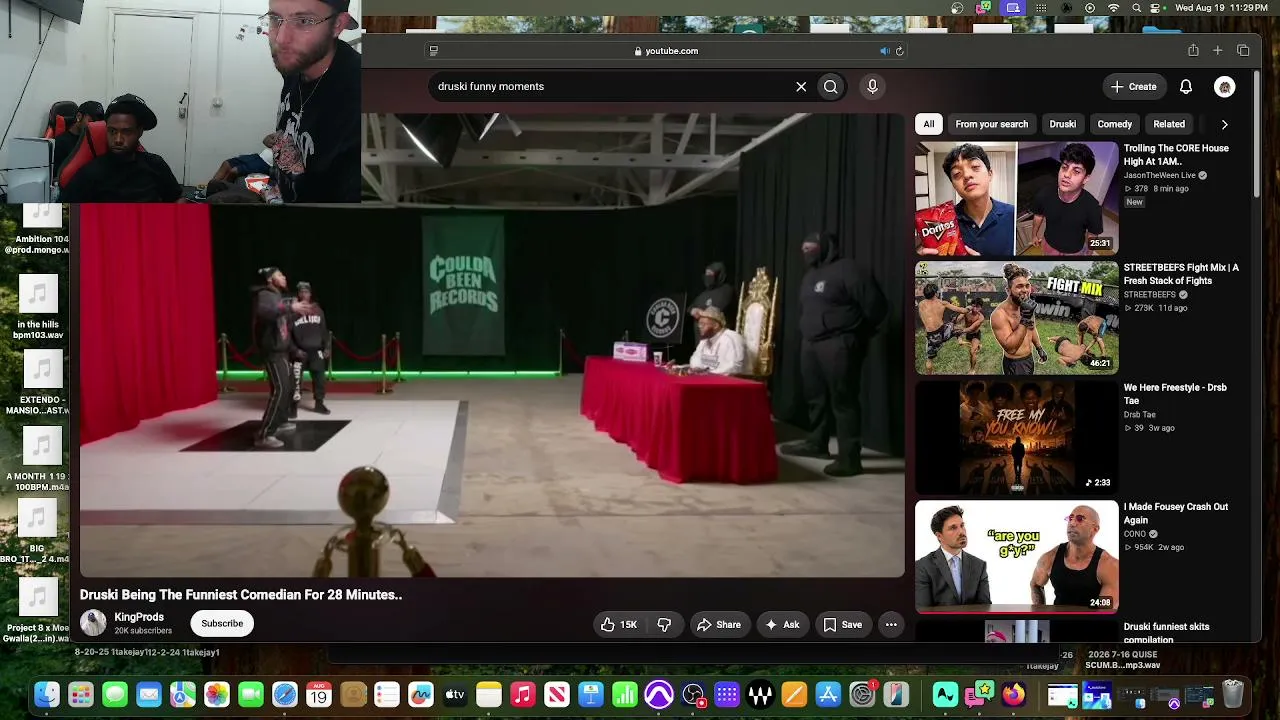Screen dimensions: 1280x720
Task: Open KingProds channel avatar
Action: pos(93,623)
